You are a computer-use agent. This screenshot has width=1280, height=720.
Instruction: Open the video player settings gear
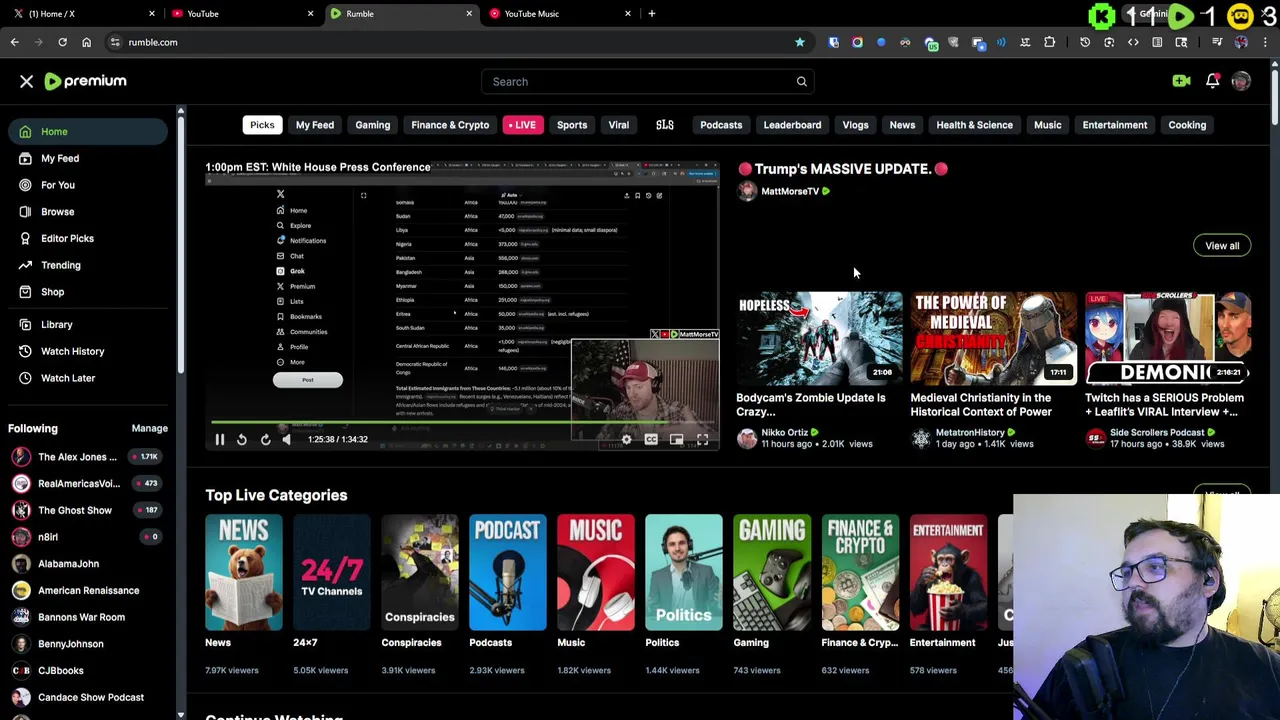626,439
